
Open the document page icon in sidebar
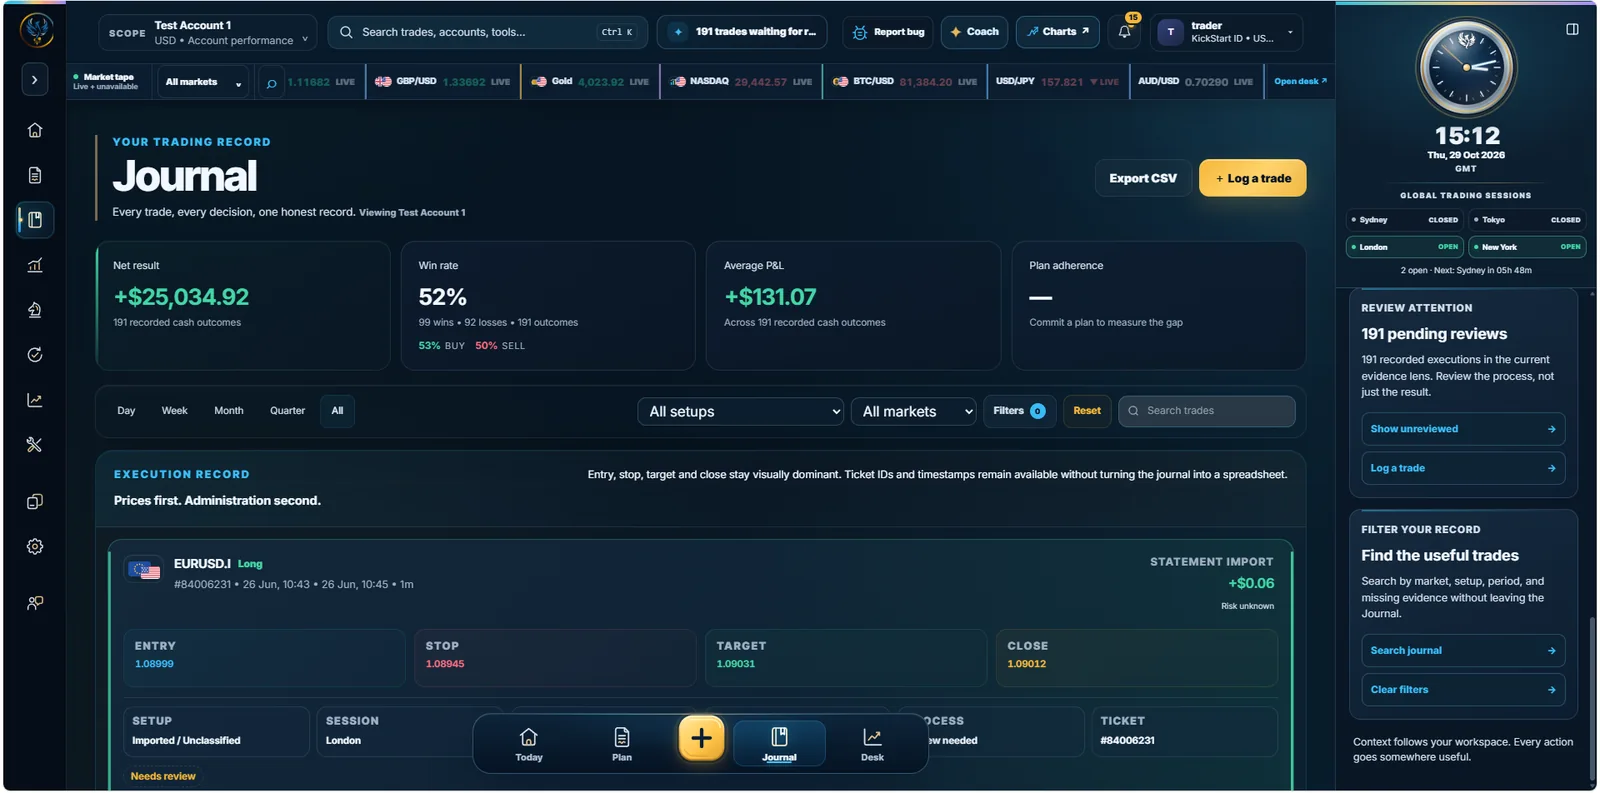[x=35, y=175]
